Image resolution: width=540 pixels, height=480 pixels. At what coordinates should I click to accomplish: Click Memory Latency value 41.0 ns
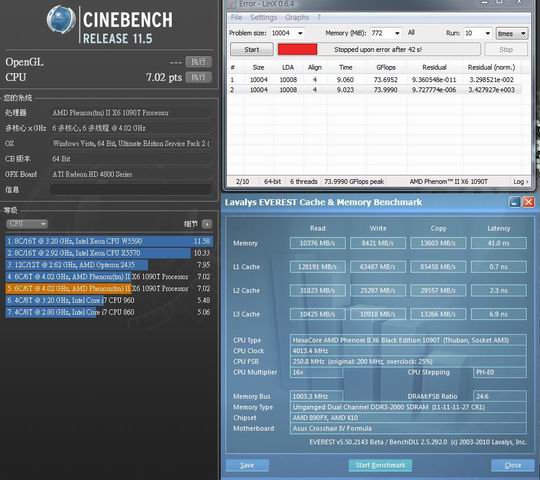point(498,243)
